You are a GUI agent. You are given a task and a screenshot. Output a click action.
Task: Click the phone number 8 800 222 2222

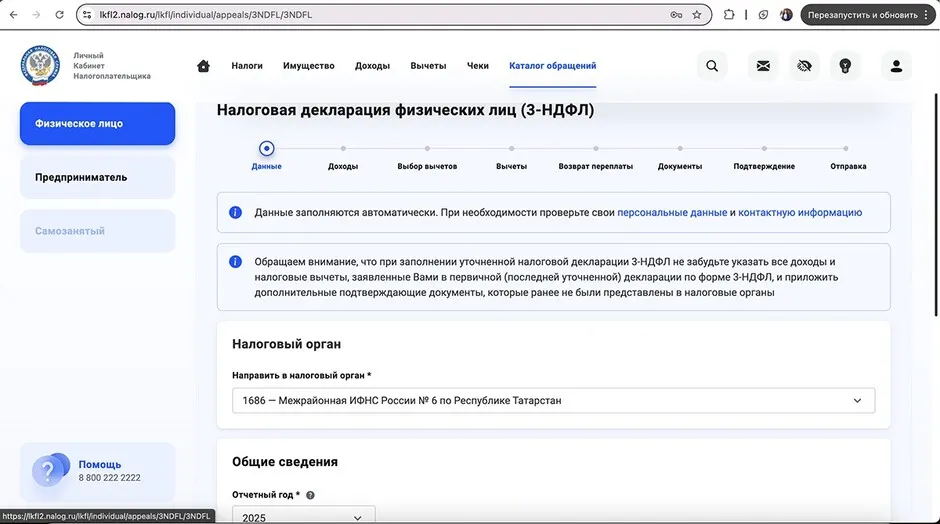110,478
